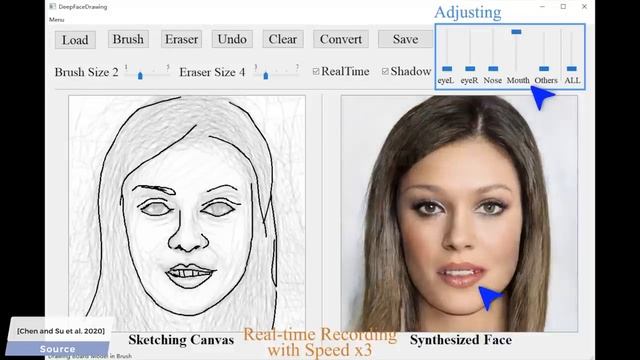Click inside the Sketching Canvas drawing area

(x=187, y=213)
